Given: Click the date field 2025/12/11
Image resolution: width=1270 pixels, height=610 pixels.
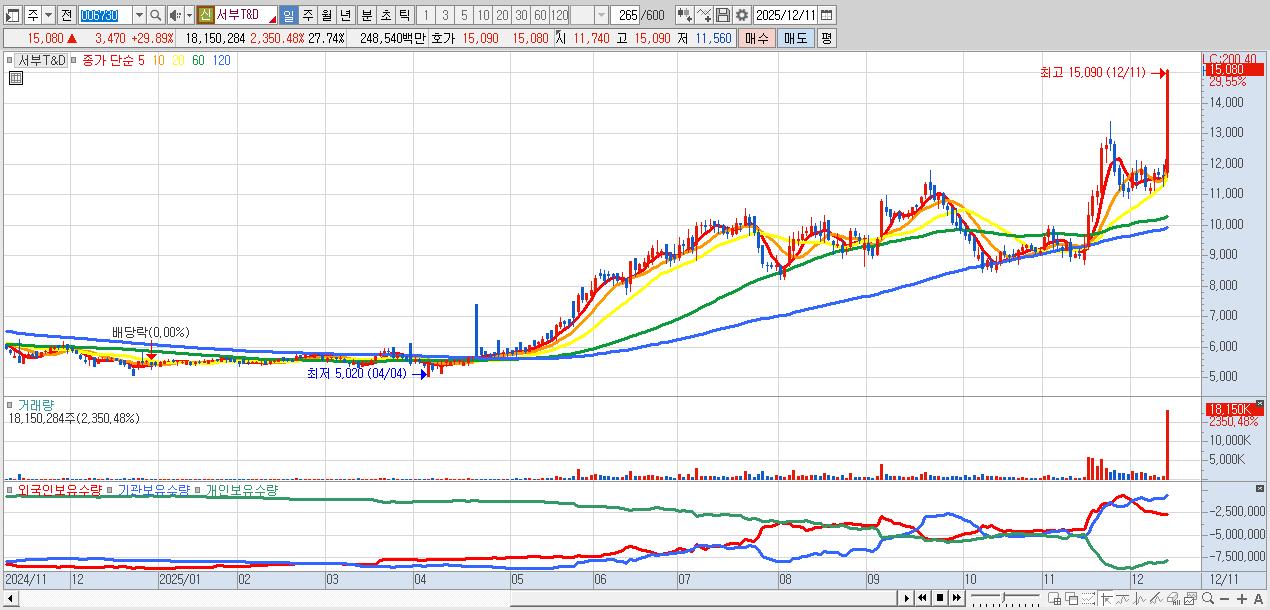Looking at the screenshot, I should (785, 15).
